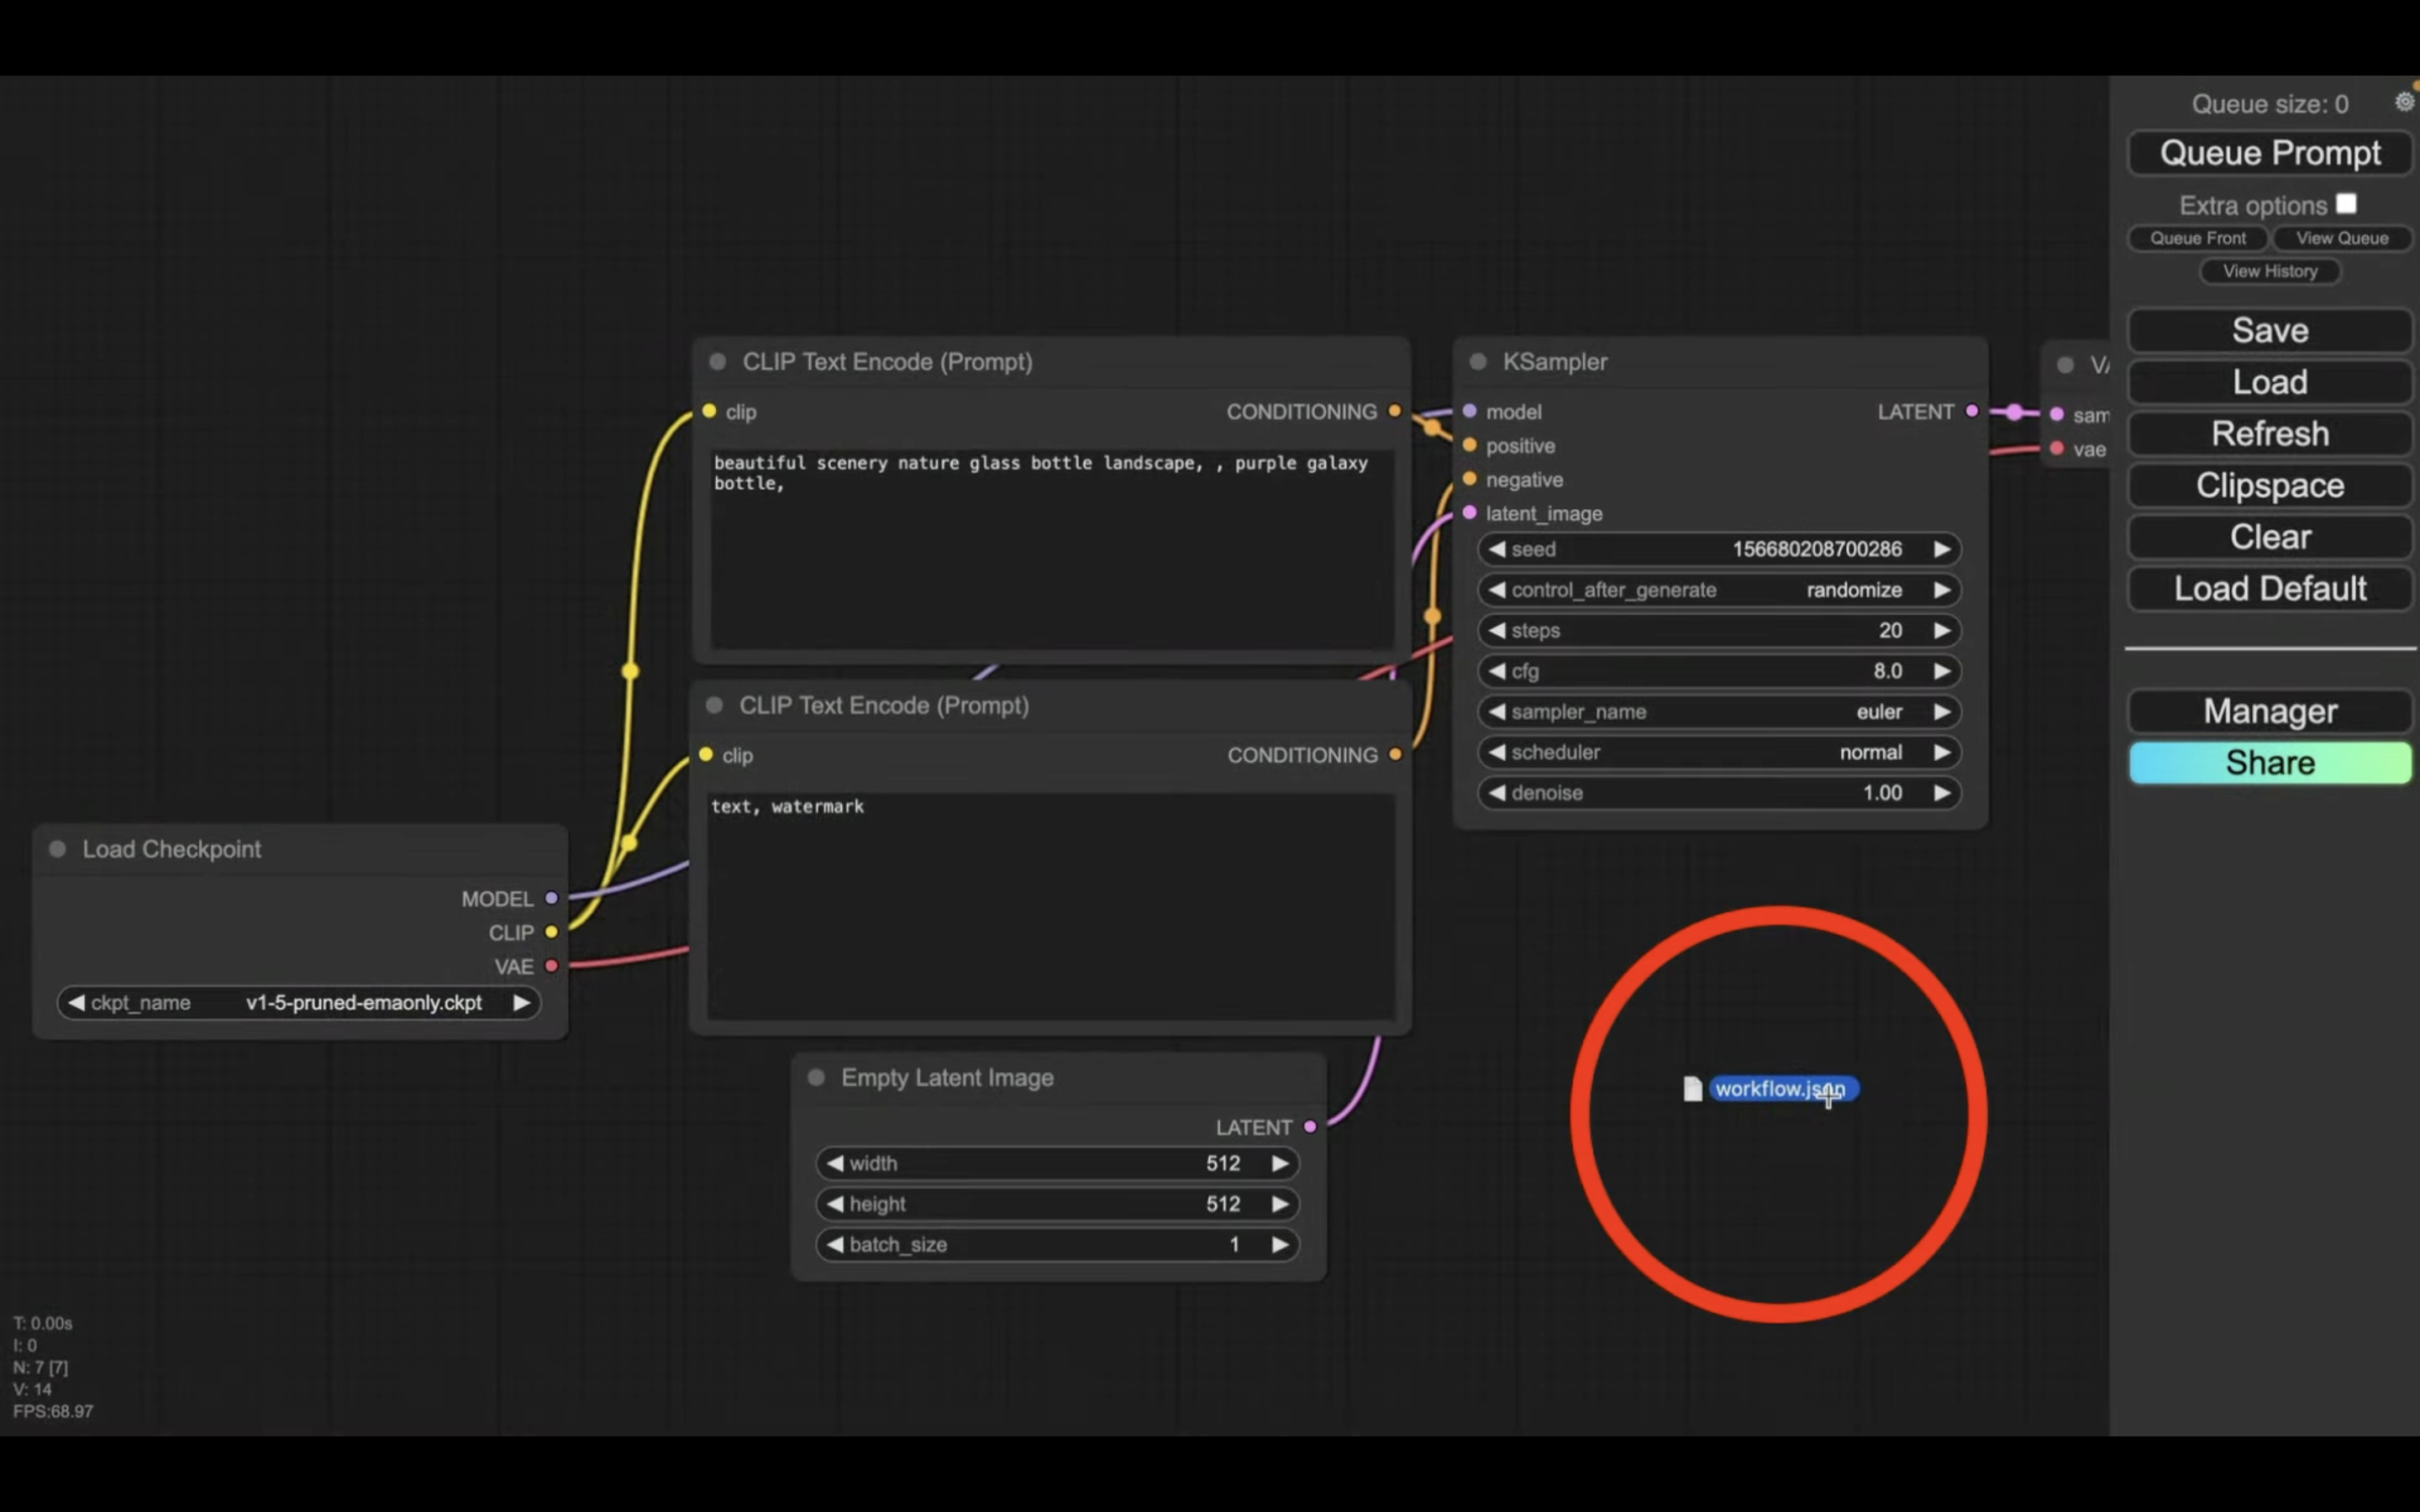Image resolution: width=2420 pixels, height=1512 pixels.
Task: Enable the Extra options checkbox
Action: coord(2346,204)
